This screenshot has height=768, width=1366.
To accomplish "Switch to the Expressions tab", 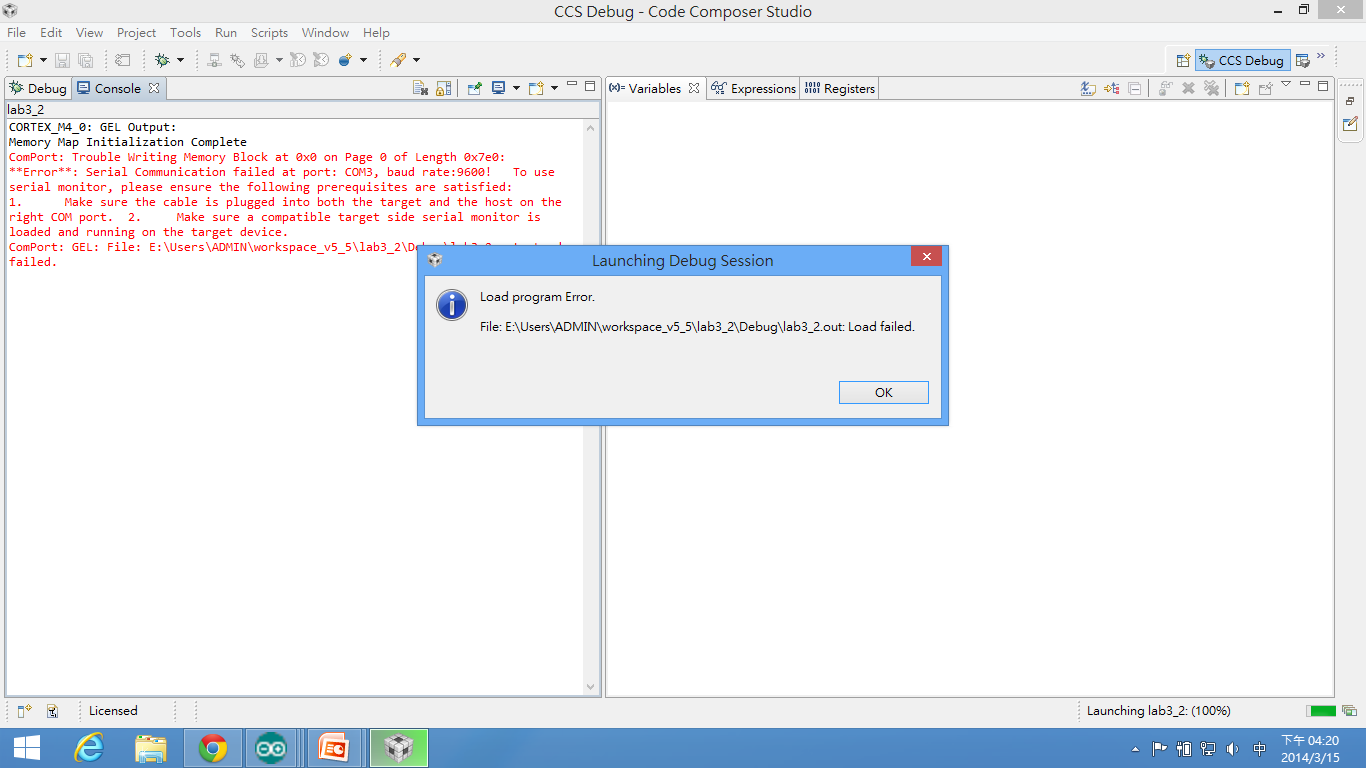I will click(754, 88).
